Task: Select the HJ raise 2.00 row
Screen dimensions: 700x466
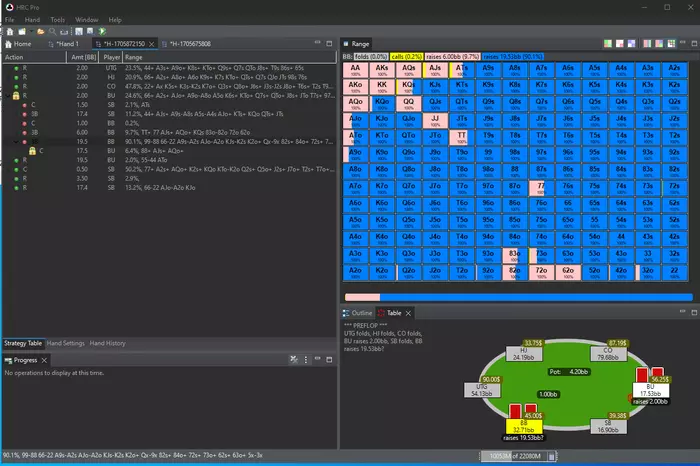Action: pos(169,77)
